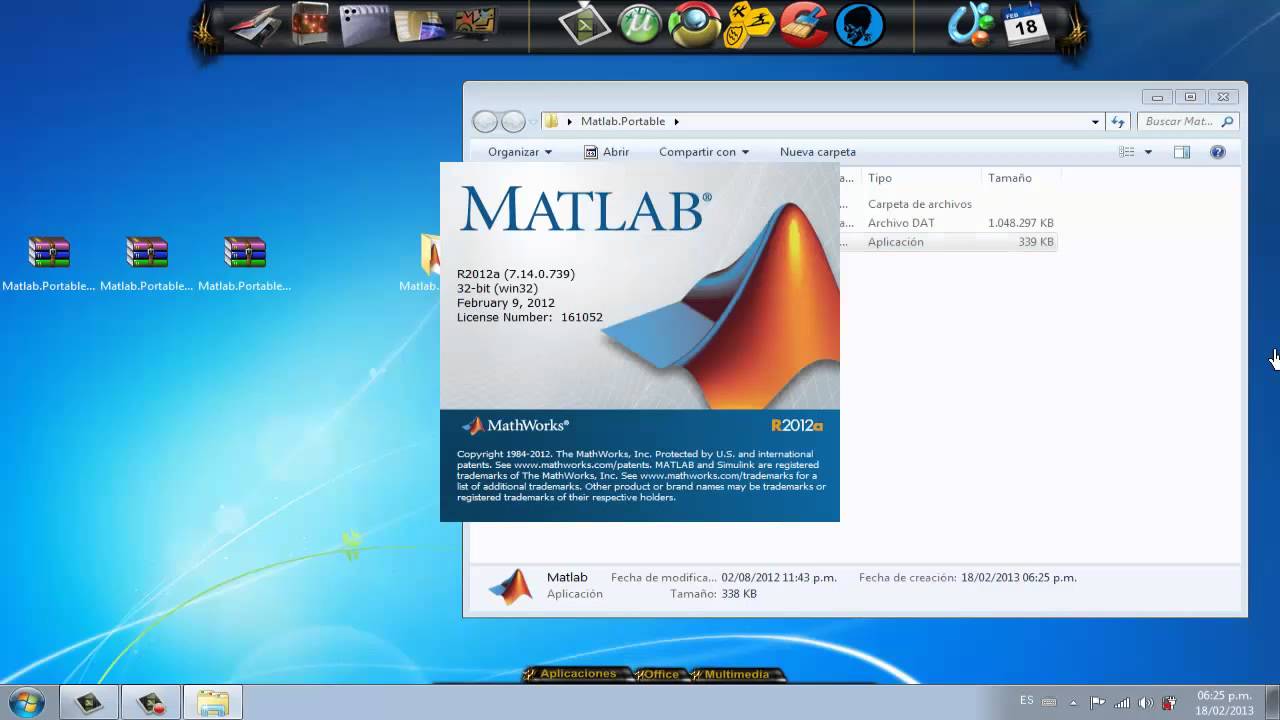
Task: Open the Aplicaciones dock tab
Action: pos(578,674)
